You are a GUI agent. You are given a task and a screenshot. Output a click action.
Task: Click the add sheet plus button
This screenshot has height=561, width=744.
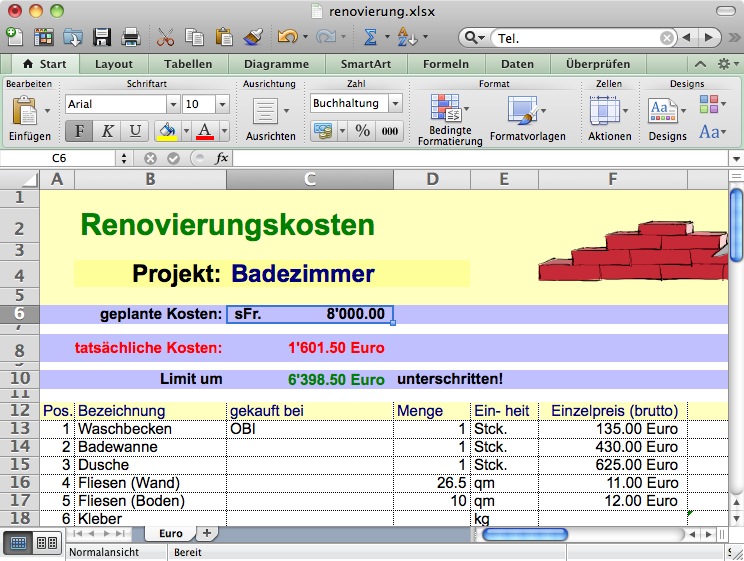coord(207,534)
